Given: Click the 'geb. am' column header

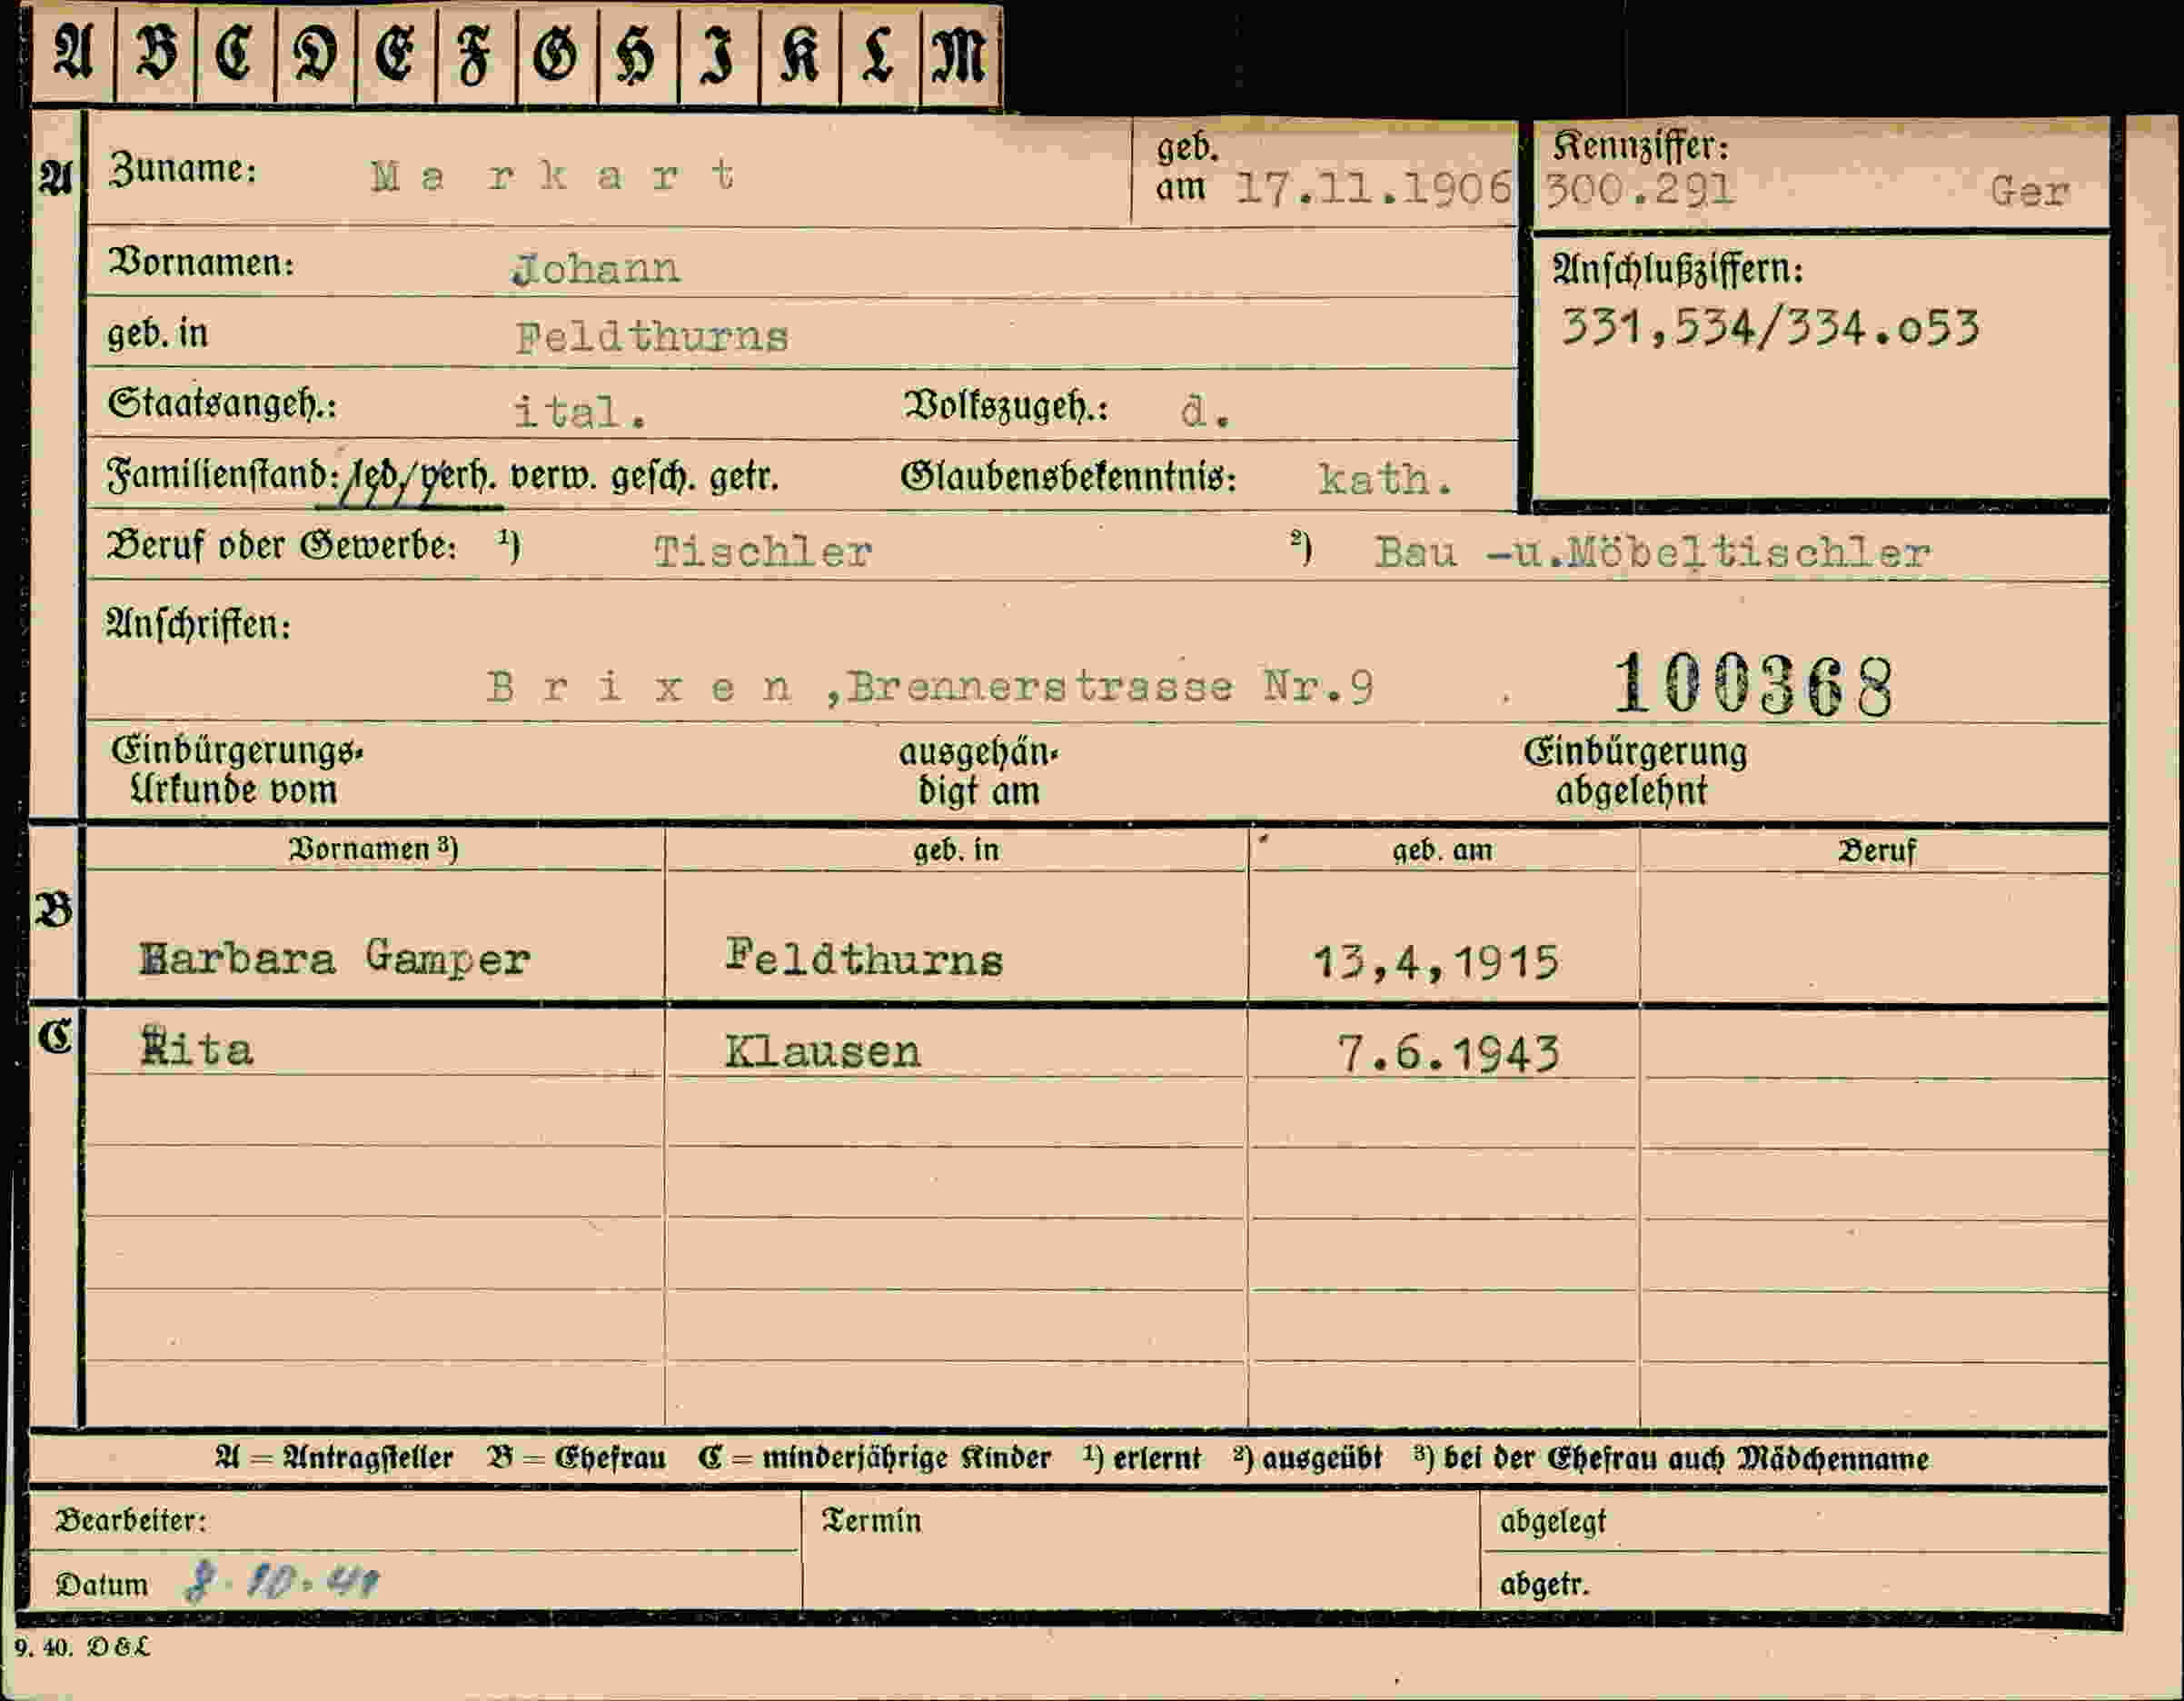Looking at the screenshot, I should [x=1442, y=850].
